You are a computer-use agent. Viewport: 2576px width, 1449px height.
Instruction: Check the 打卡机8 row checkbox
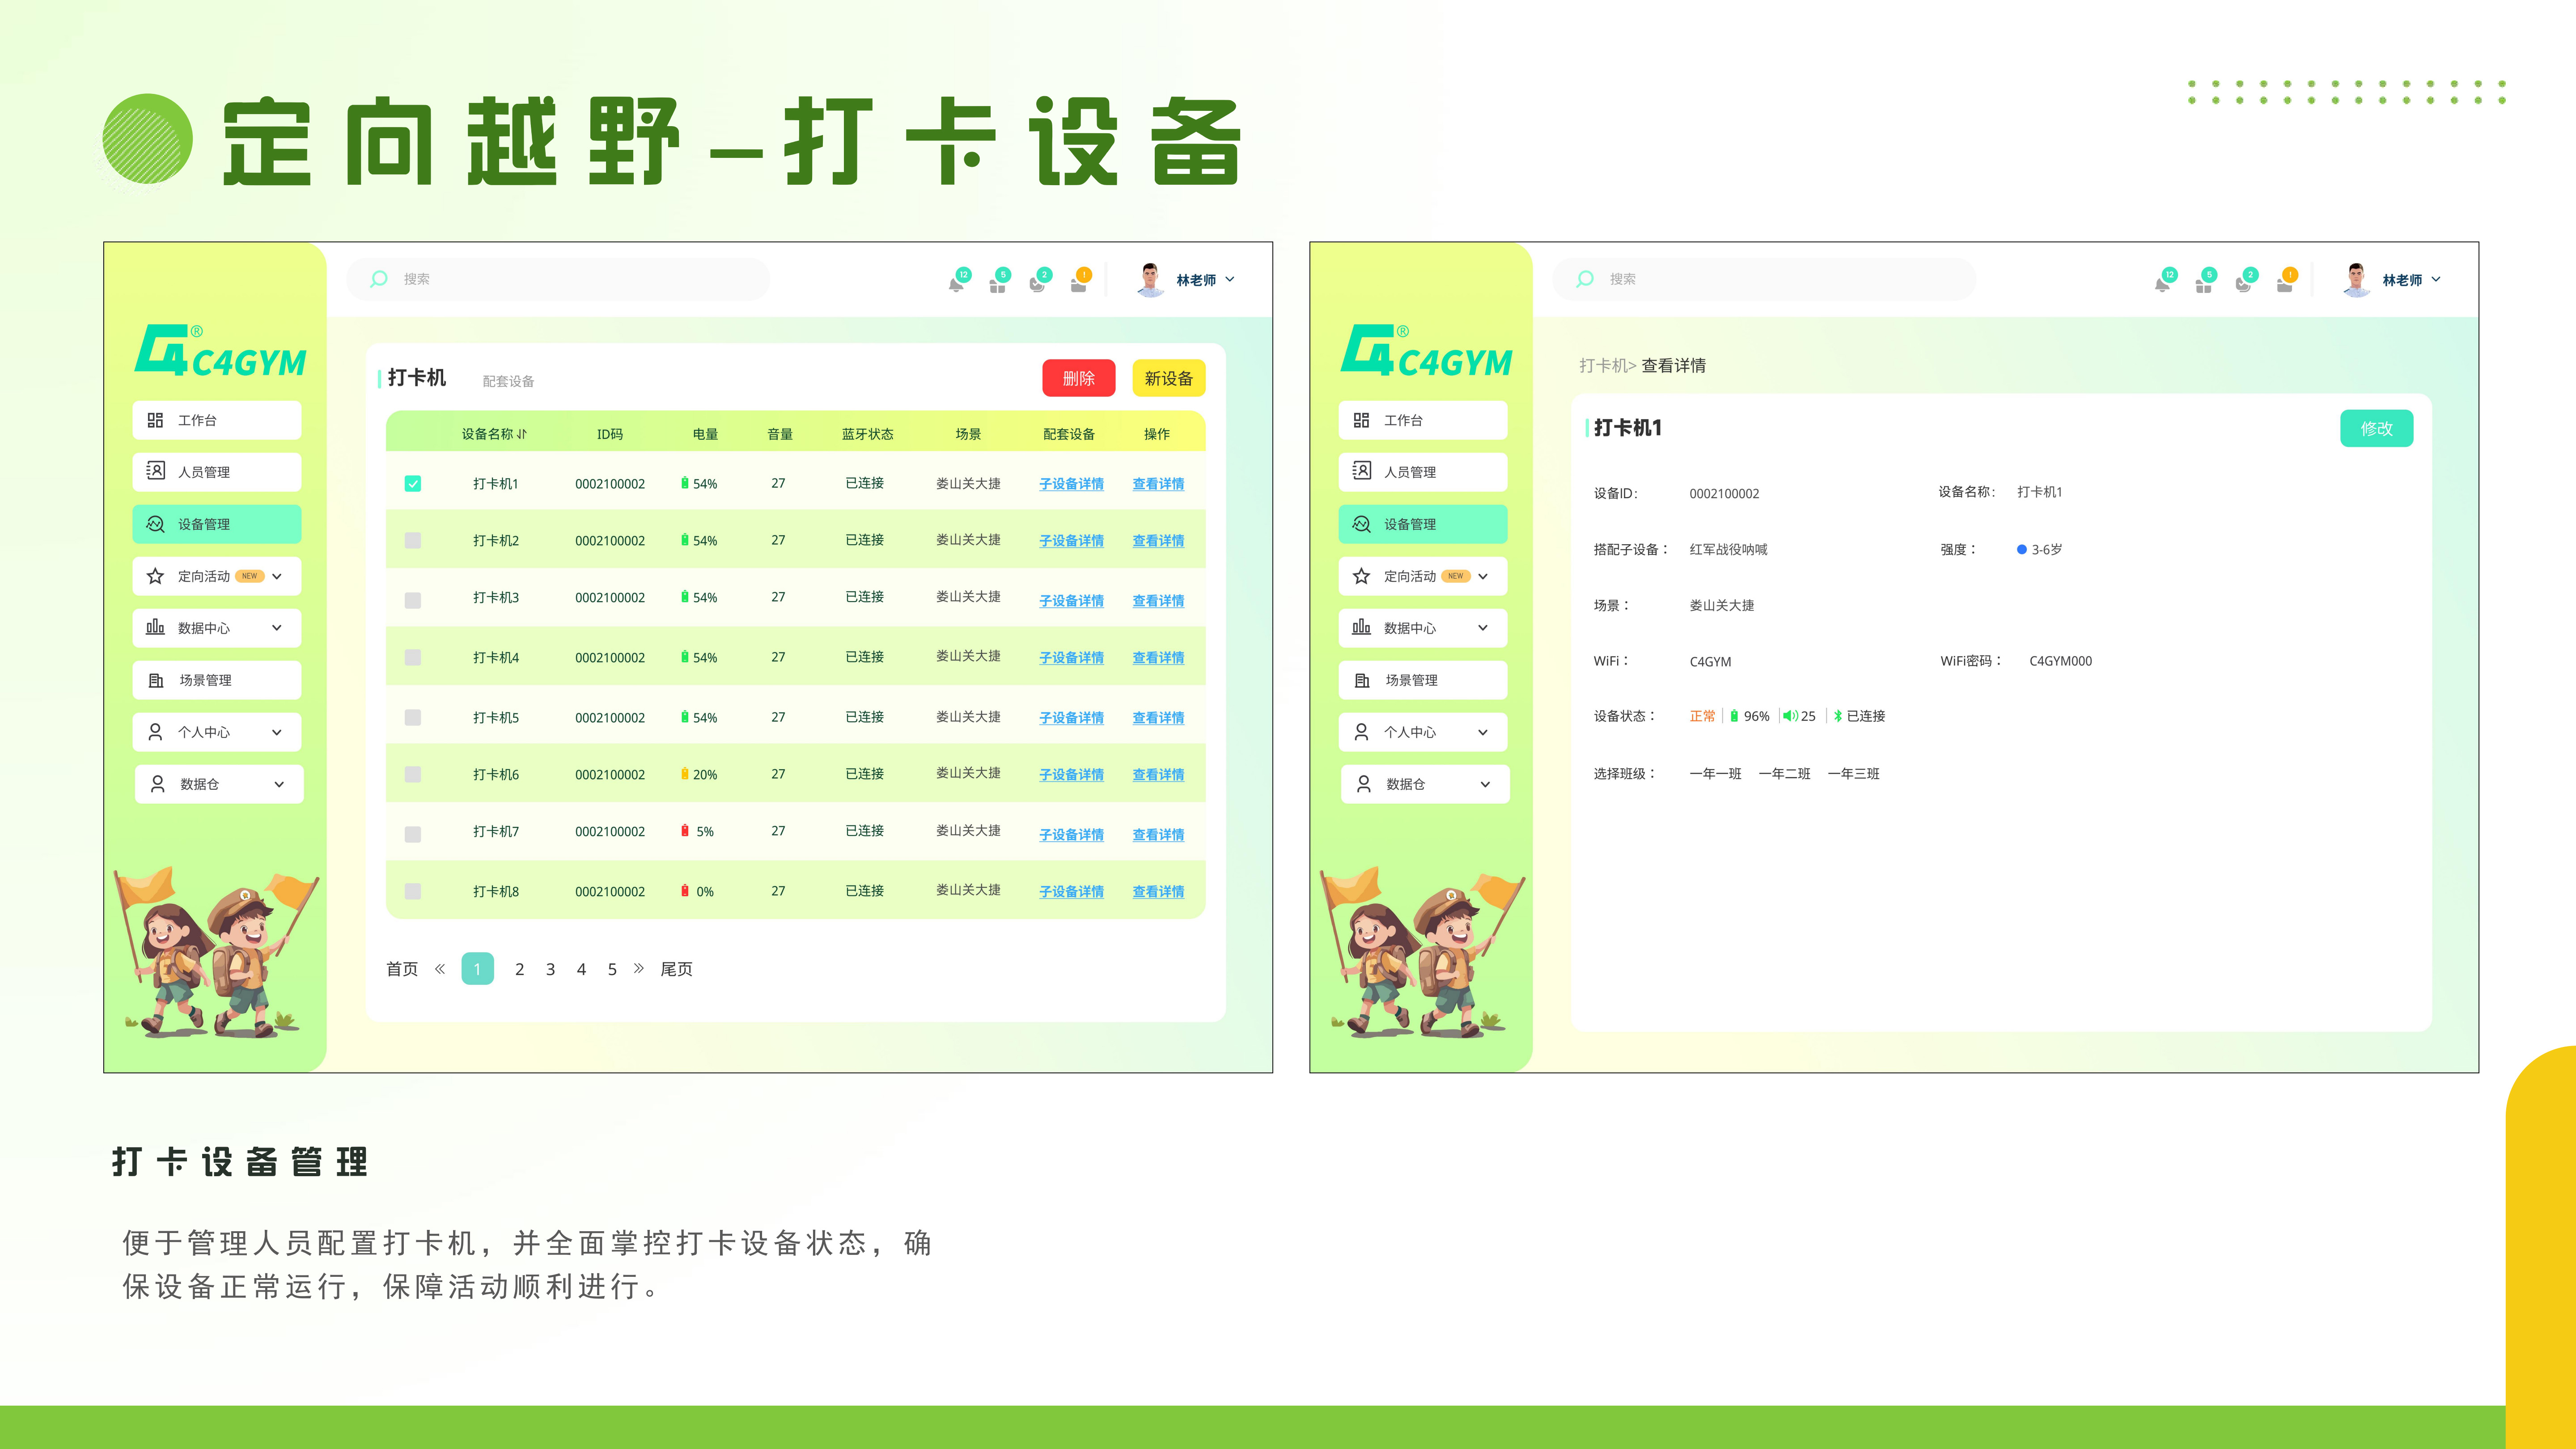coord(413,892)
